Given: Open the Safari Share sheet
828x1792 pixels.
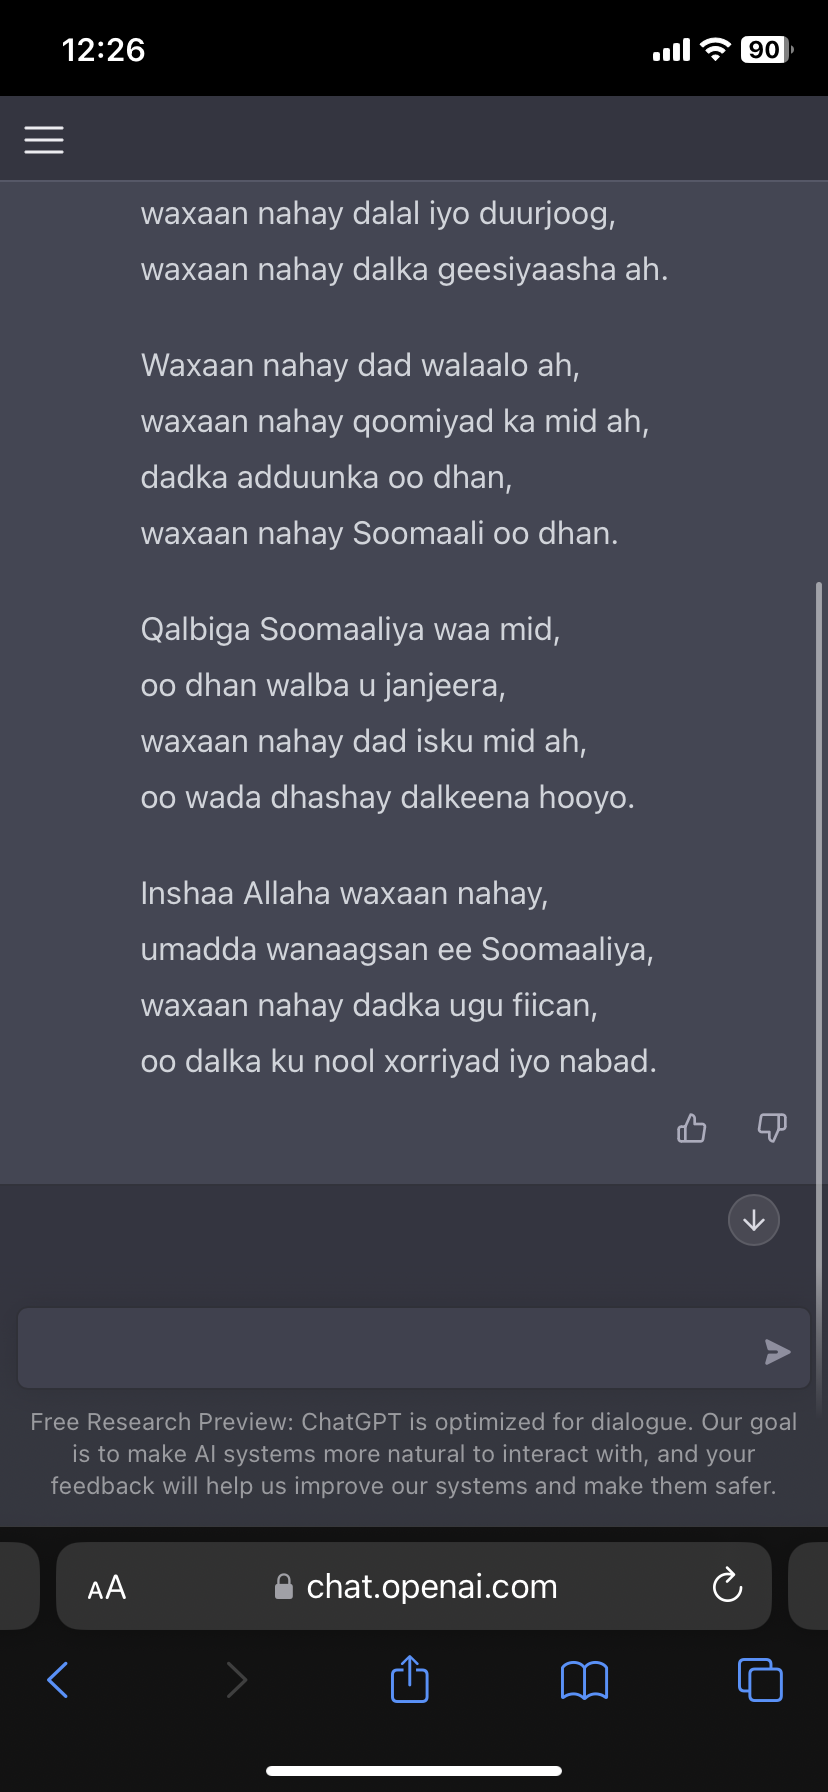Looking at the screenshot, I should 409,1678.
